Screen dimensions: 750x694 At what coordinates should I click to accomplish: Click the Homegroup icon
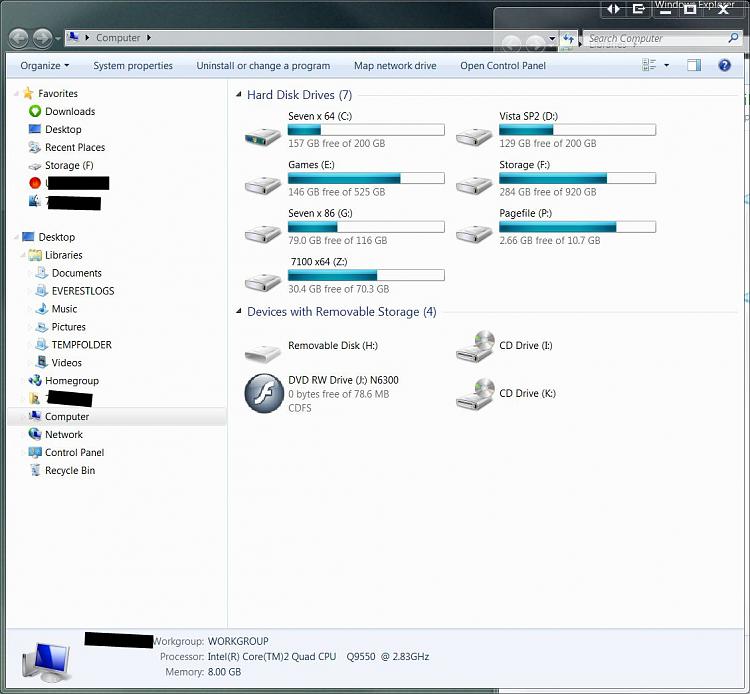pyautogui.click(x=35, y=380)
